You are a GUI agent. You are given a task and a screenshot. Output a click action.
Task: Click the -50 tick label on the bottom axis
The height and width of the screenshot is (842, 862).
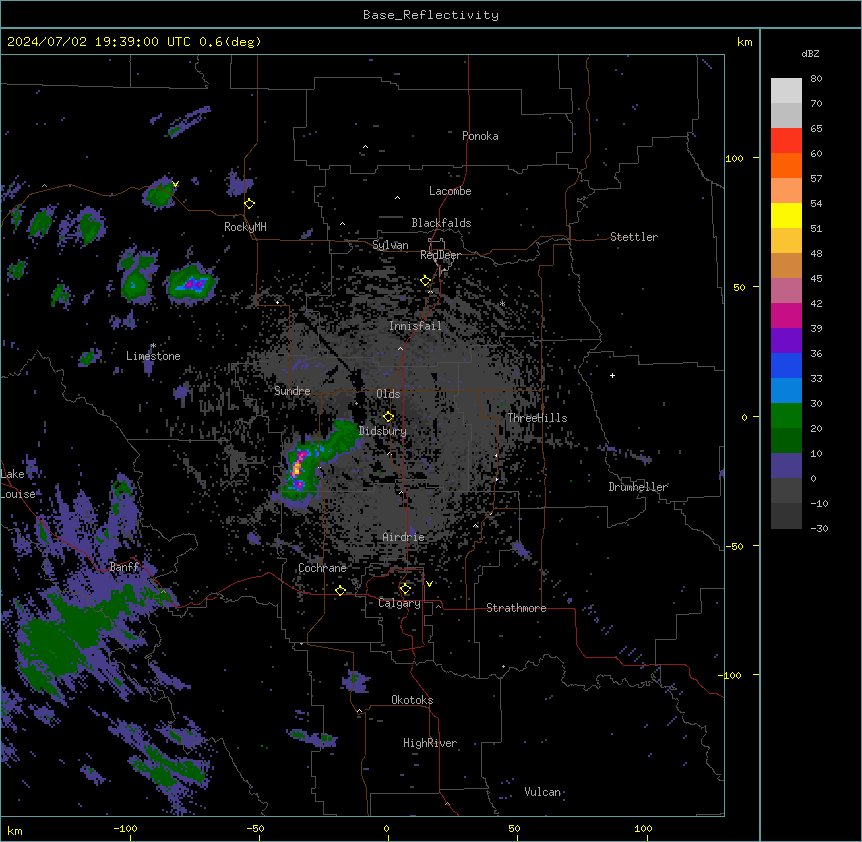pyautogui.click(x=255, y=828)
